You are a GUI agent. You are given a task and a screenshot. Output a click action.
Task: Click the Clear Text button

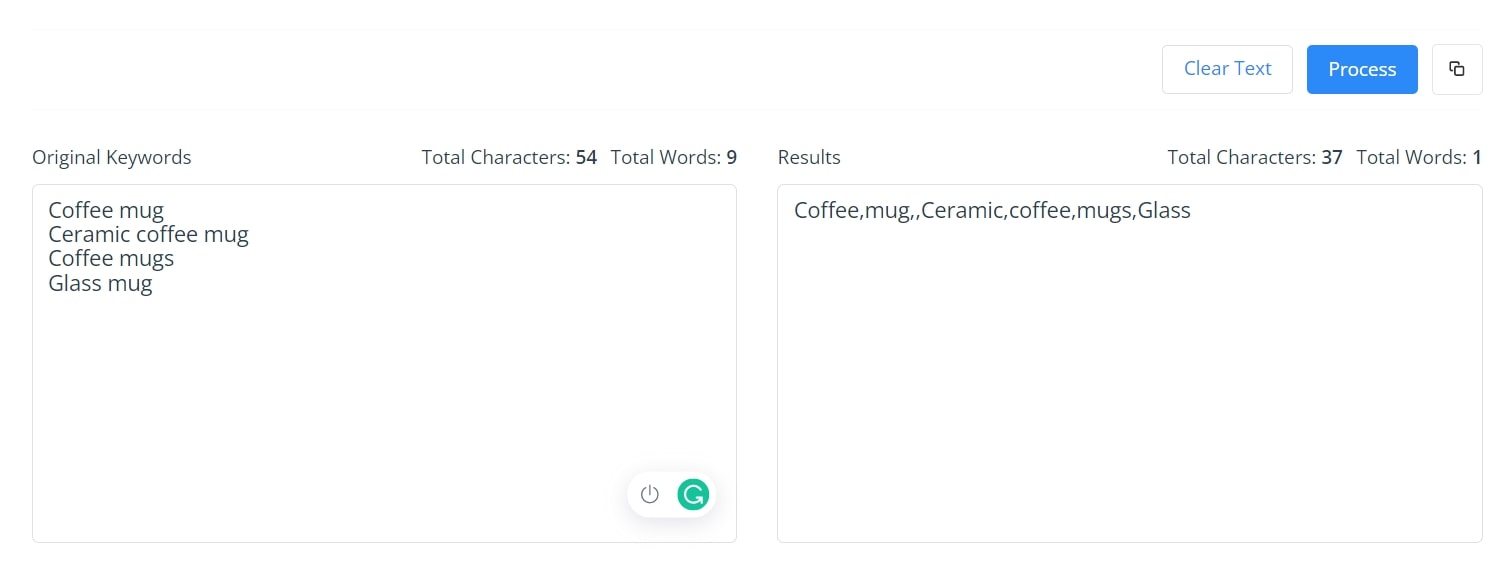[x=1227, y=69]
